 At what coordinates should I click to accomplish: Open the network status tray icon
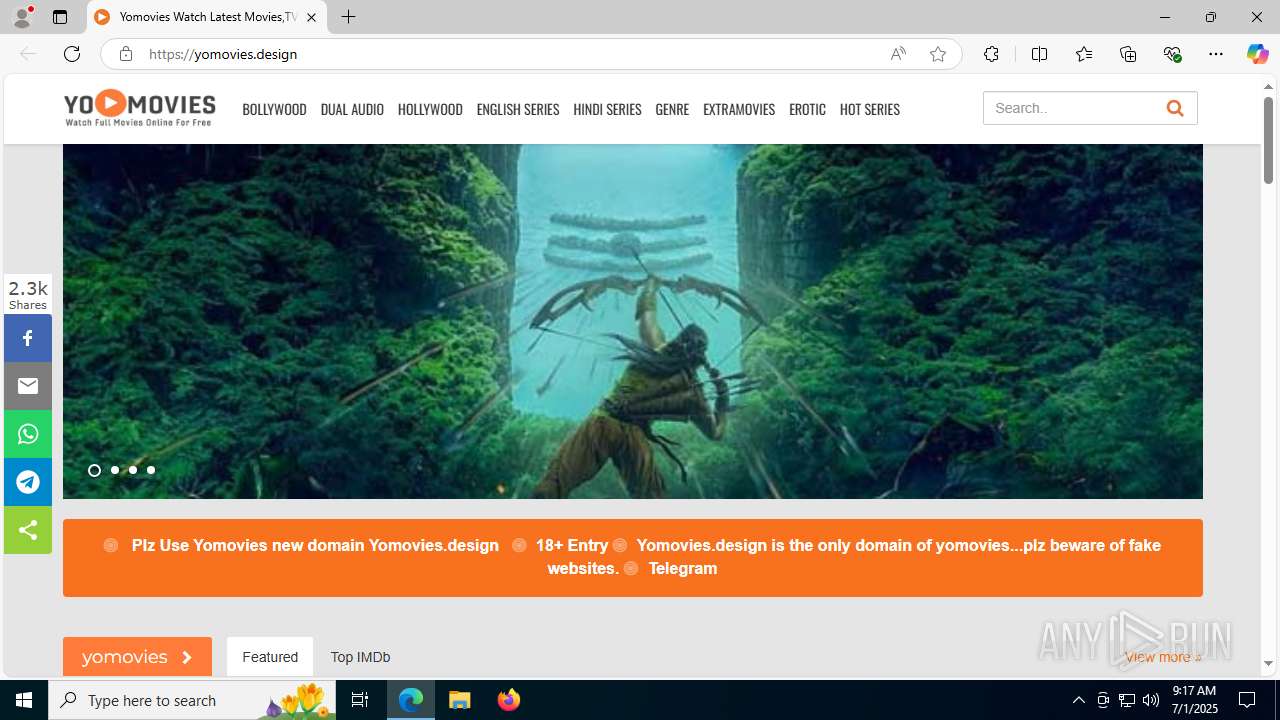point(1127,700)
